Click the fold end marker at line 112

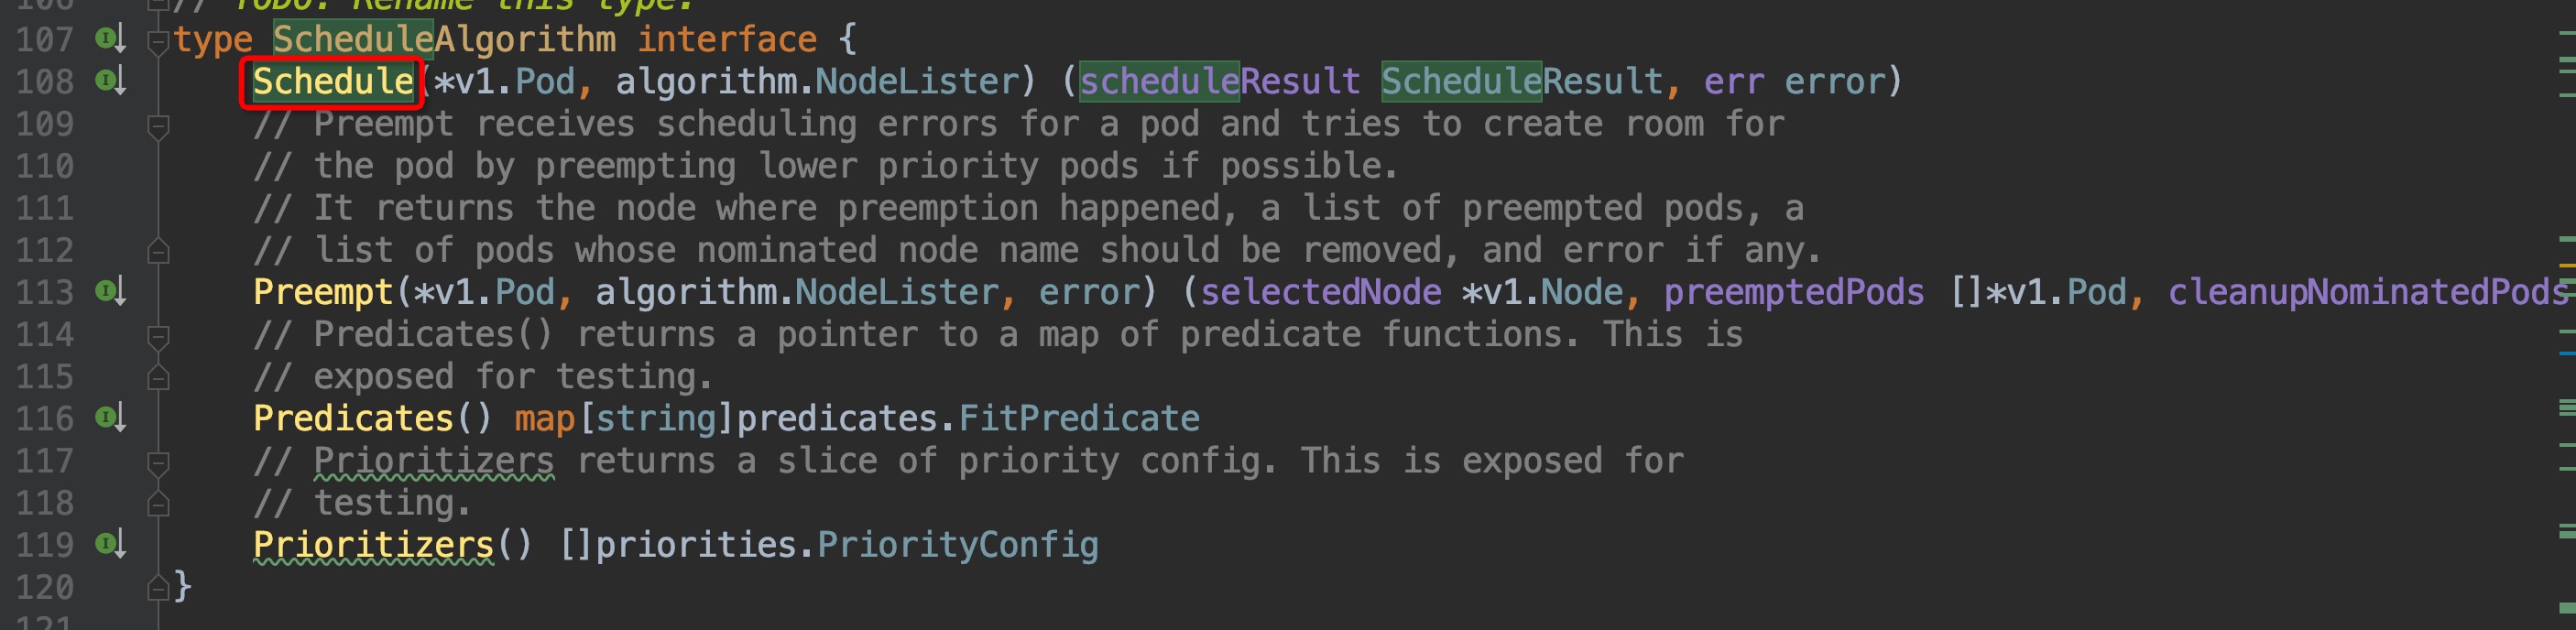(x=157, y=251)
